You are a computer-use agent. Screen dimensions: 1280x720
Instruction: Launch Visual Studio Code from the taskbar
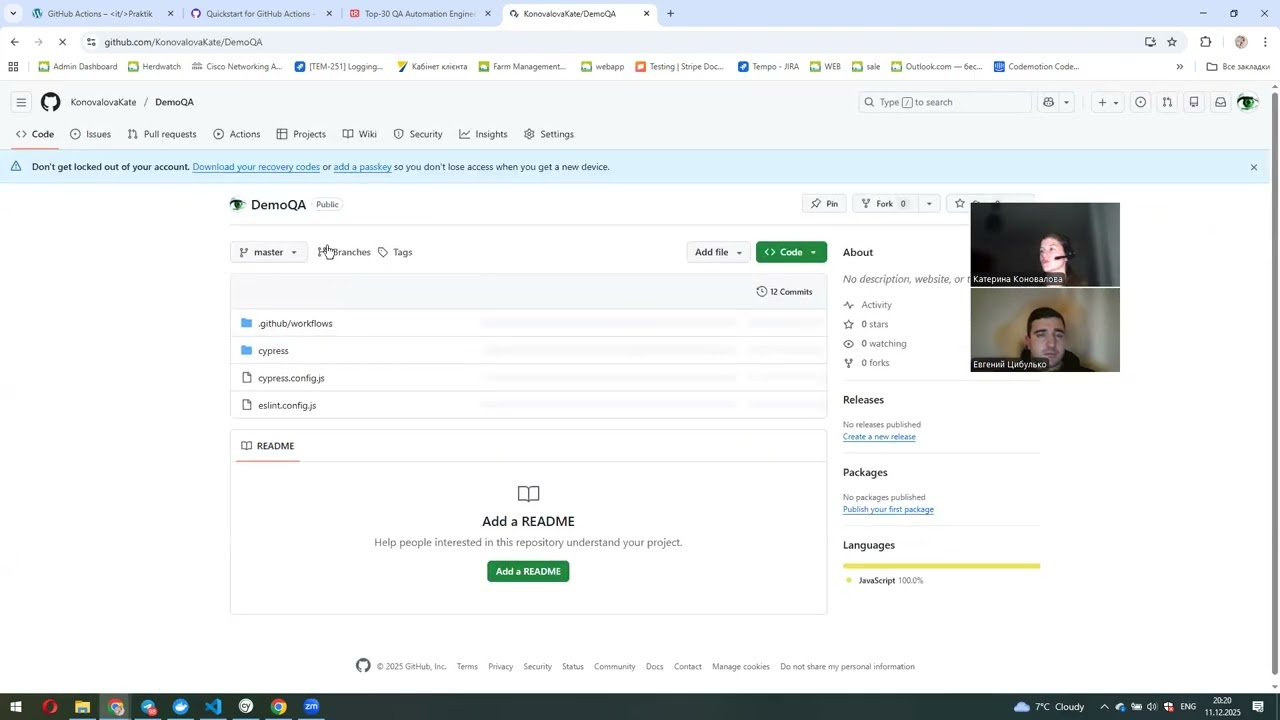(213, 707)
